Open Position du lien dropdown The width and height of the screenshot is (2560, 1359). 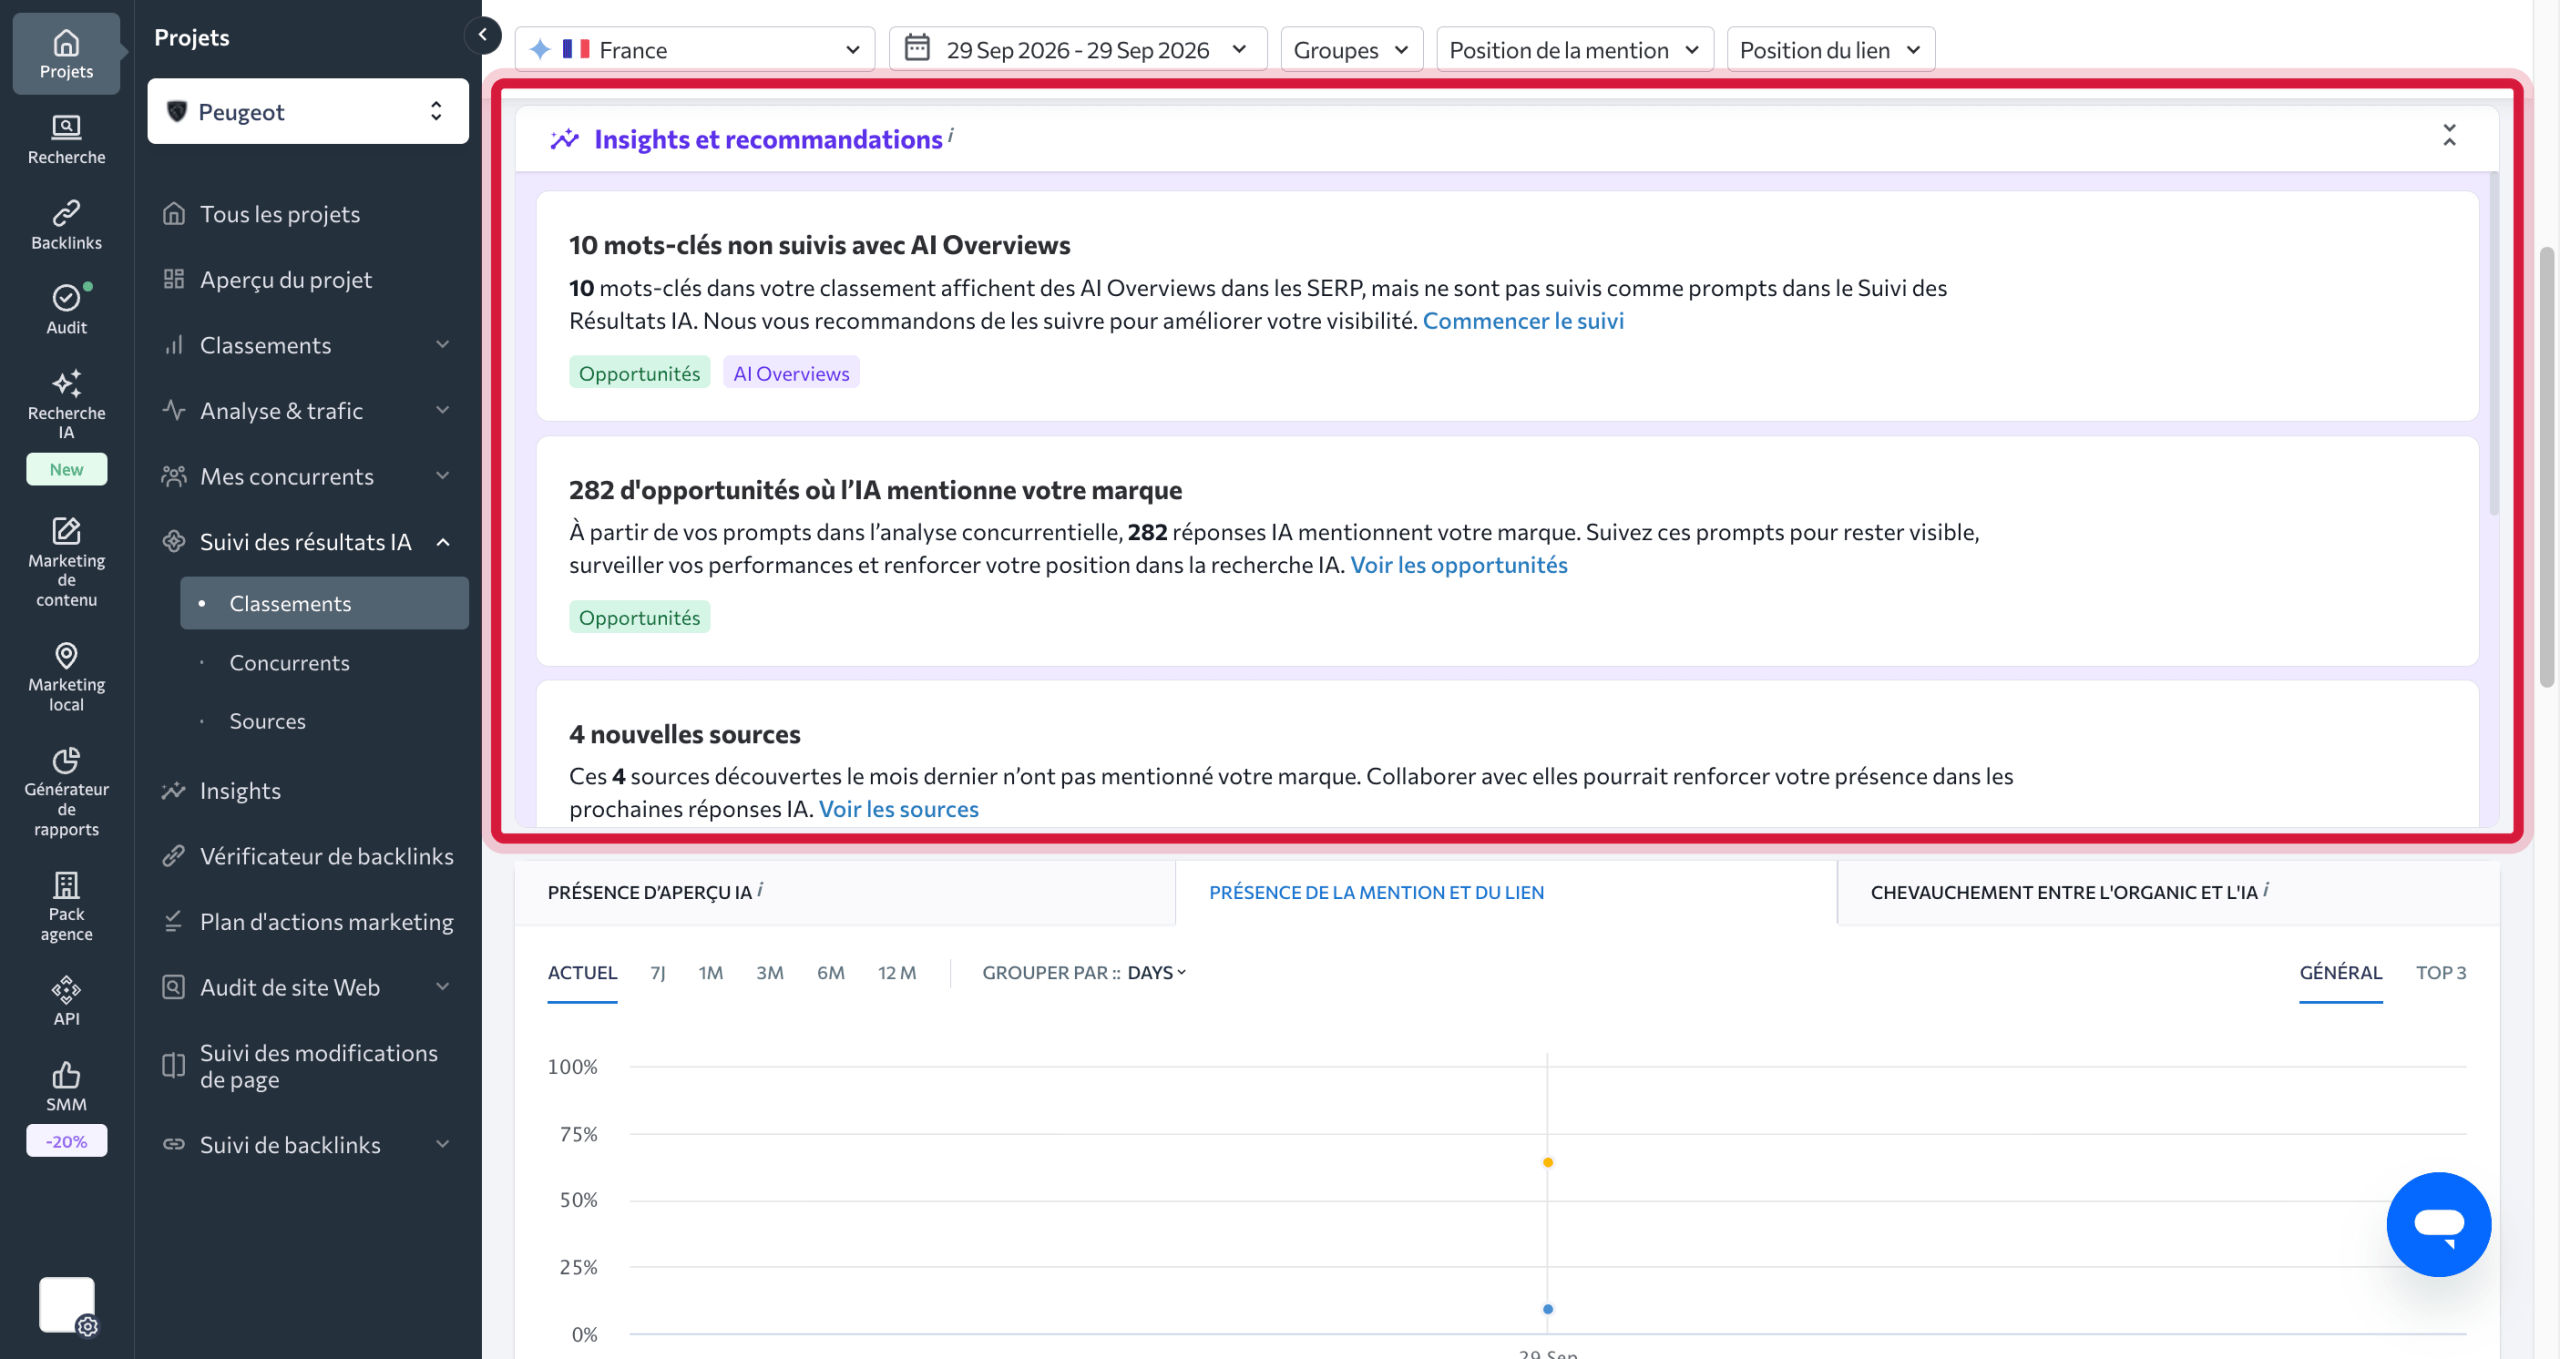1830,49
